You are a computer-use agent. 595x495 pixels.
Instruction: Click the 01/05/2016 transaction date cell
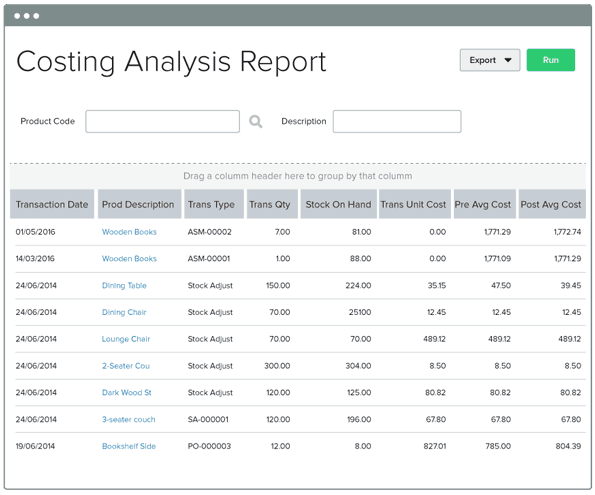[35, 232]
